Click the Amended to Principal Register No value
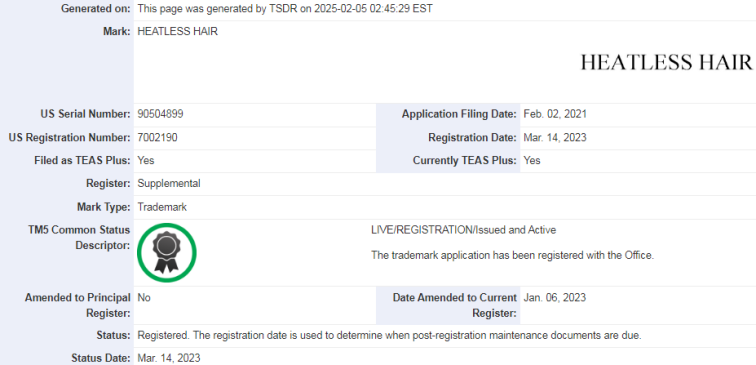This screenshot has height=365, width=756. click(x=144, y=297)
